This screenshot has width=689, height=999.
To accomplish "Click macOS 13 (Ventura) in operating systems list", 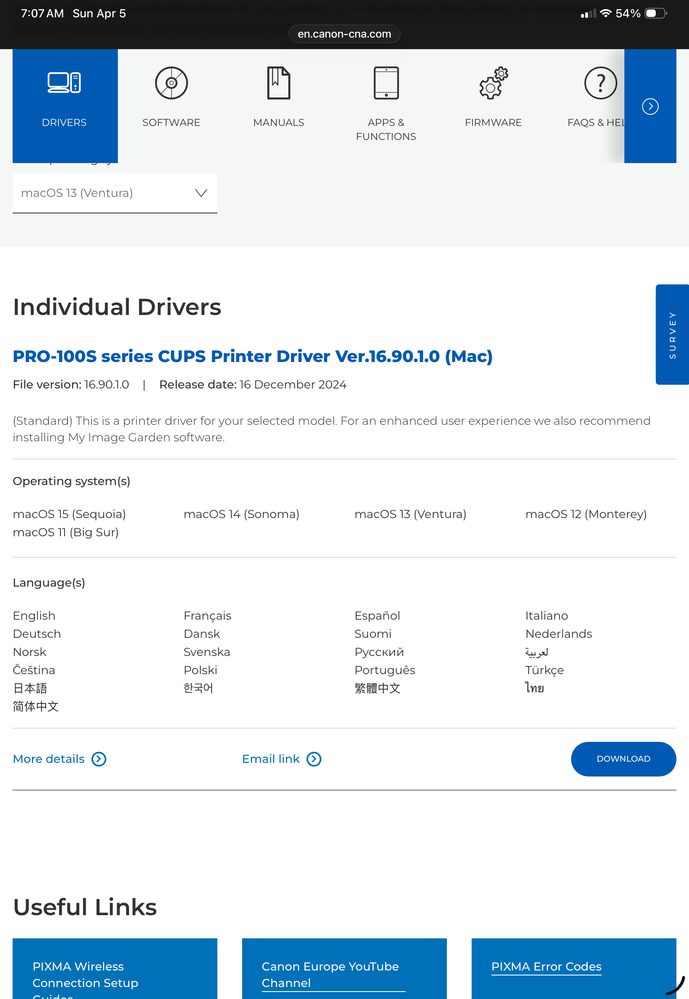I will point(410,514).
